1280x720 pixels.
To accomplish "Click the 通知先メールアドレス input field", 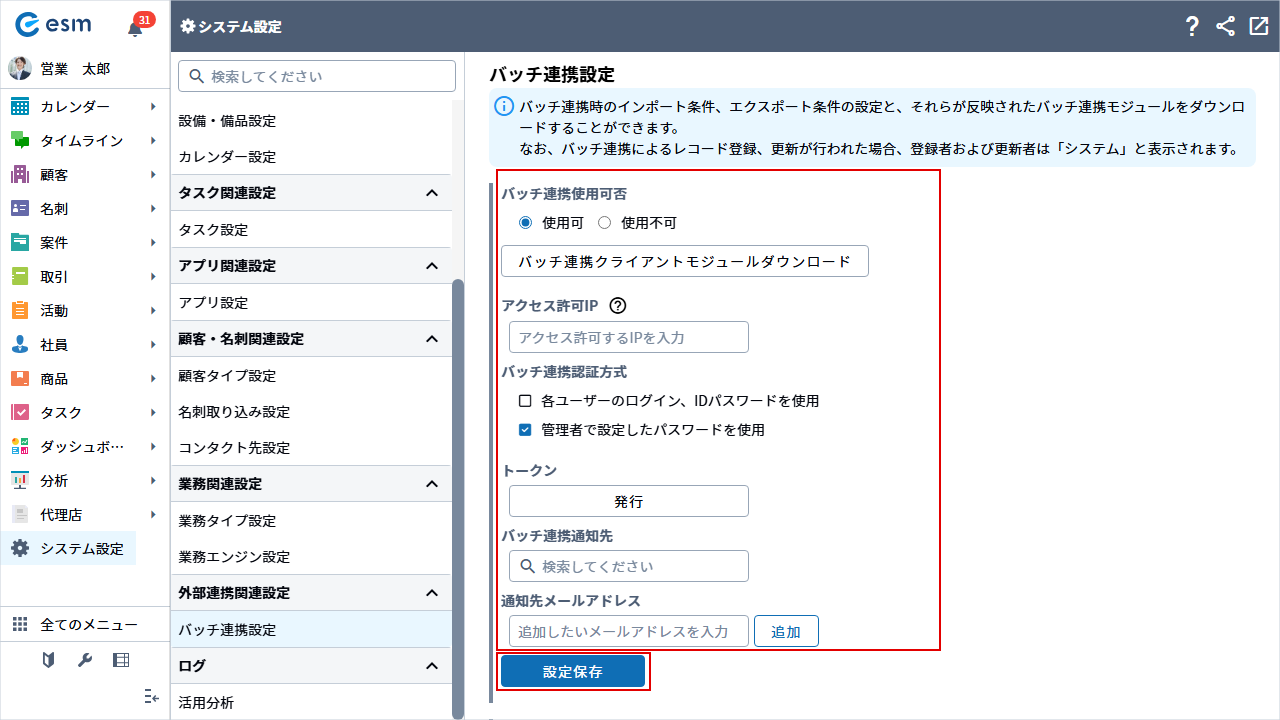I will pyautogui.click(x=628, y=631).
